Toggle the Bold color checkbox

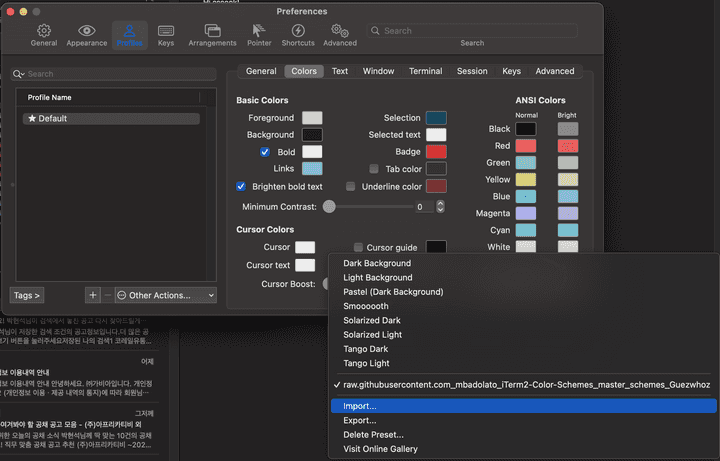[264, 152]
